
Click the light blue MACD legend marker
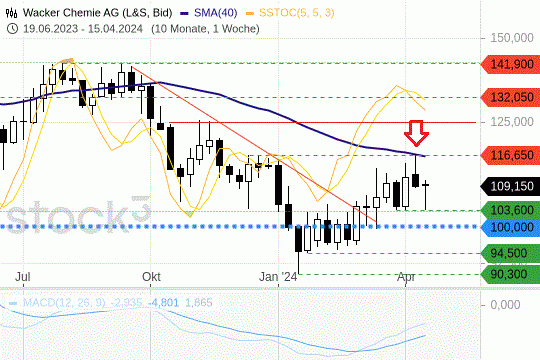coord(13,304)
